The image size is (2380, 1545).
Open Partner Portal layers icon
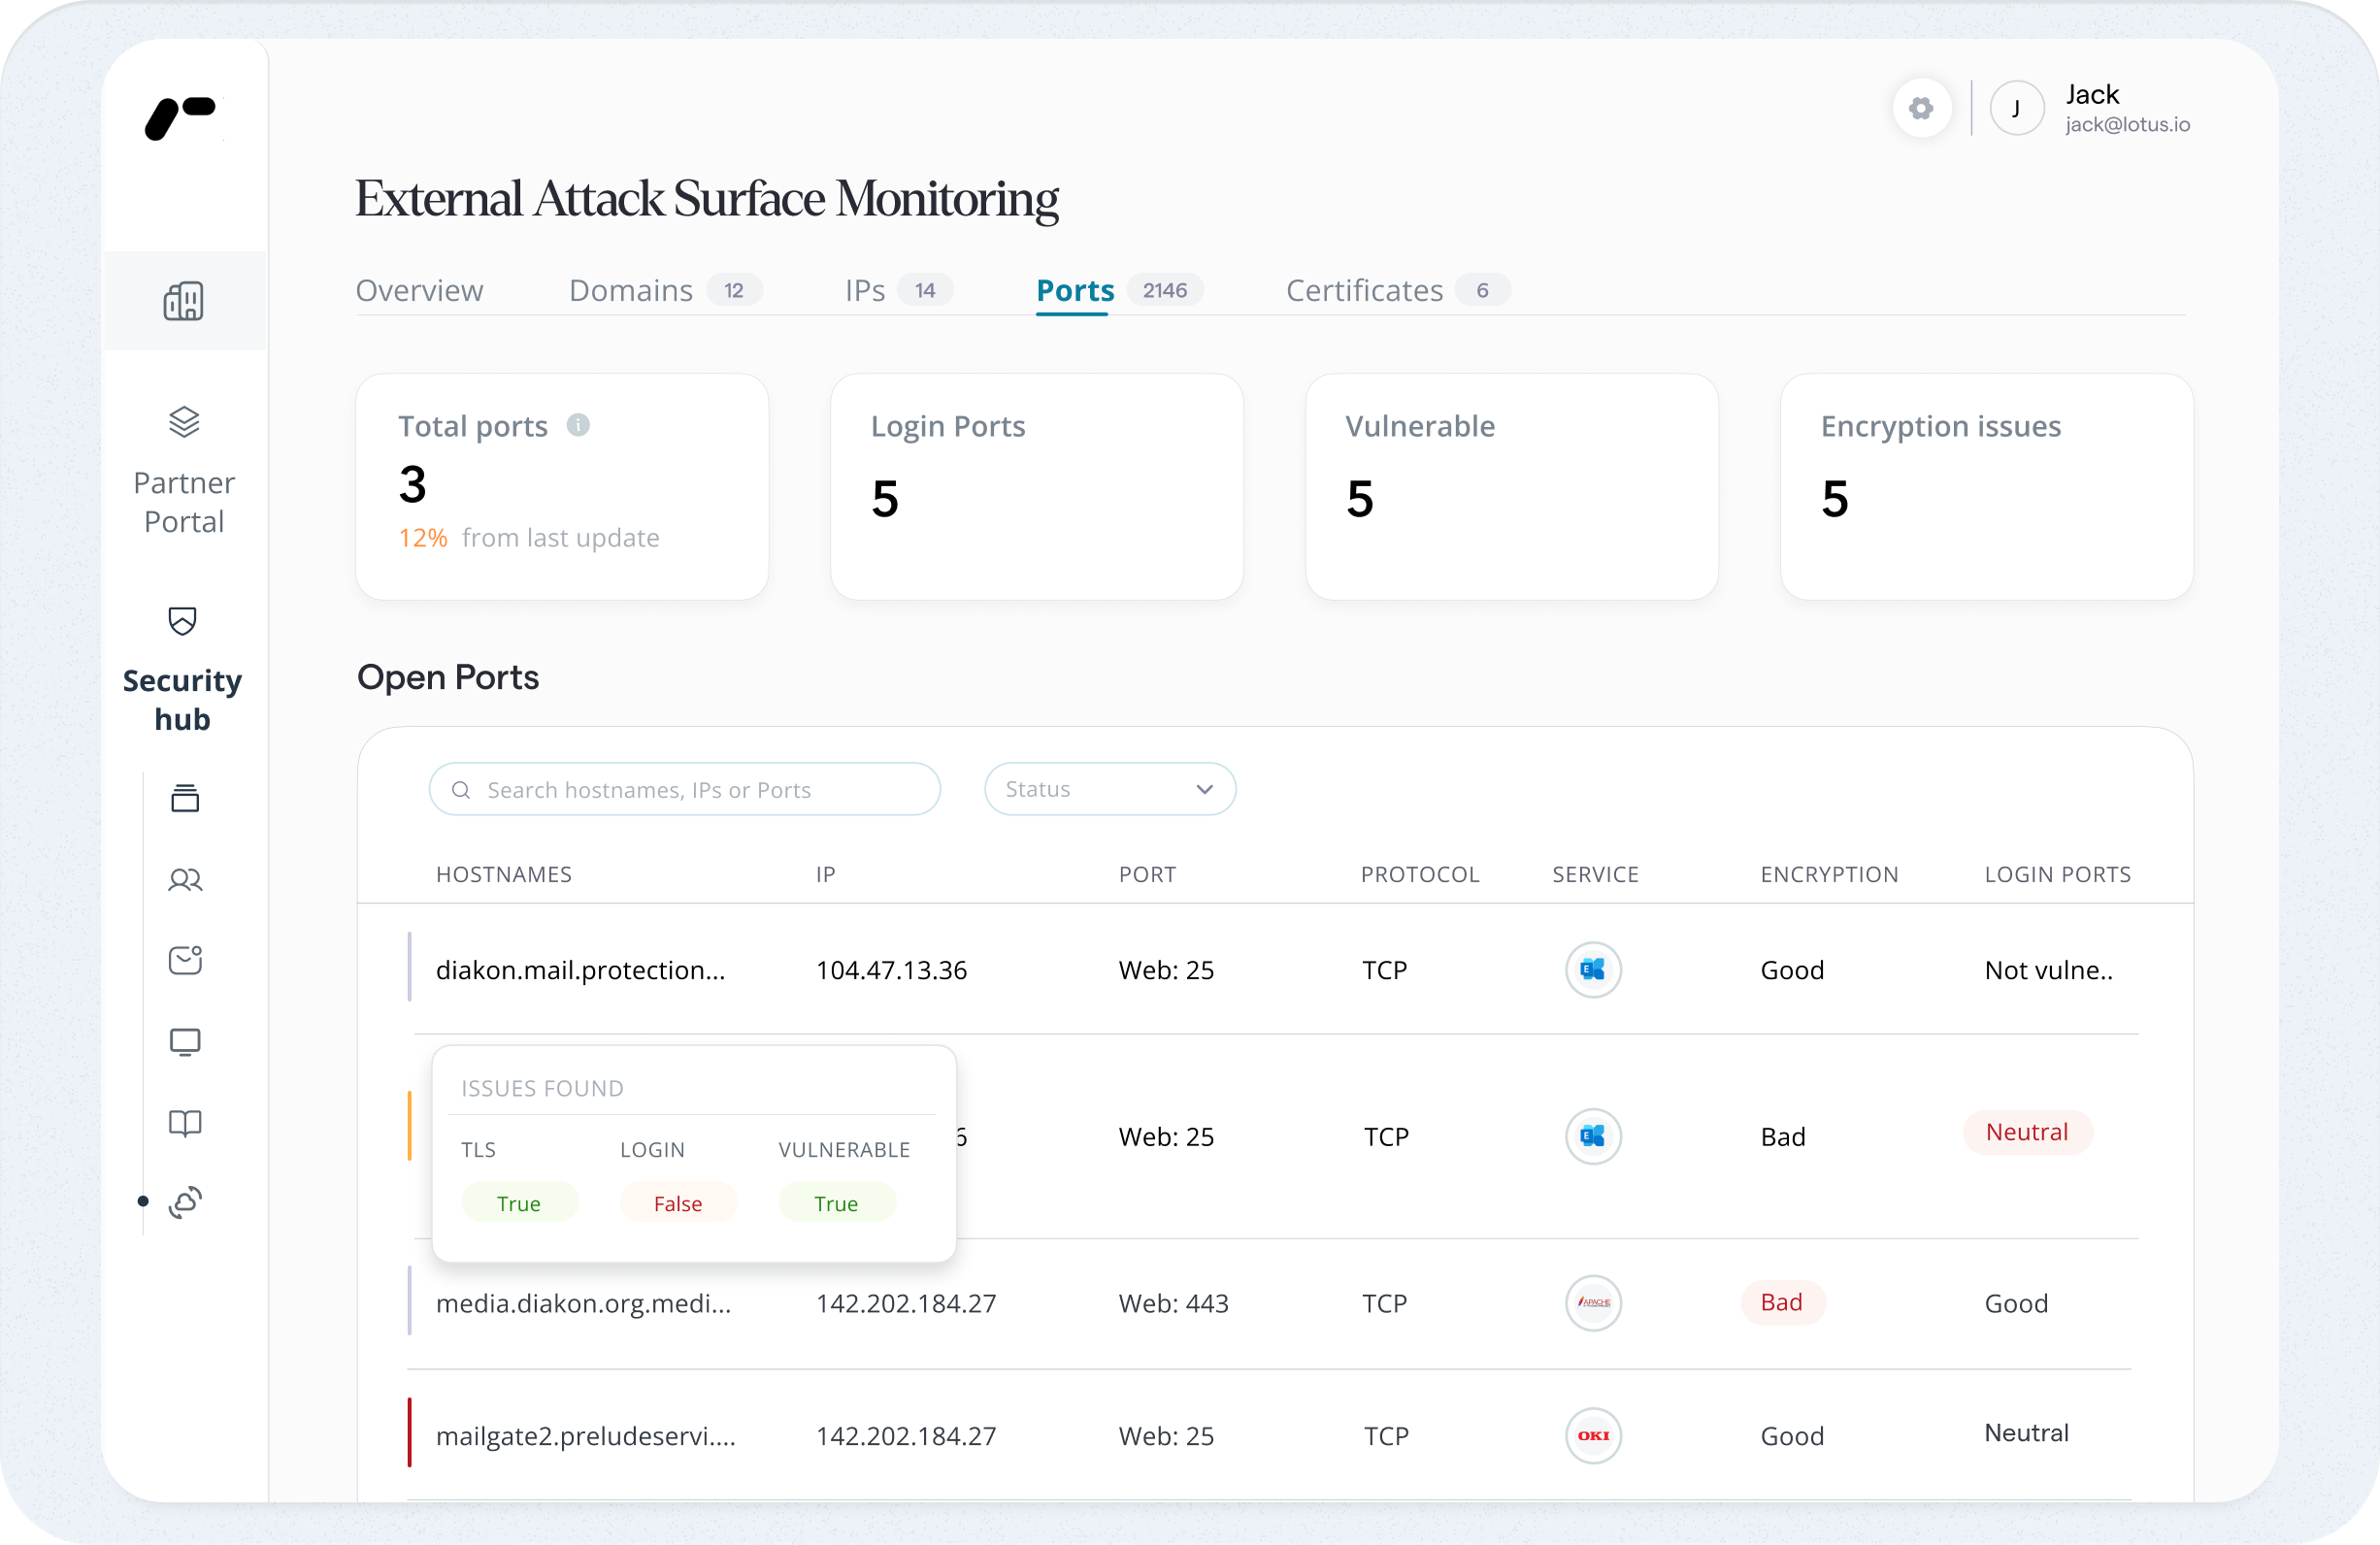(x=184, y=422)
